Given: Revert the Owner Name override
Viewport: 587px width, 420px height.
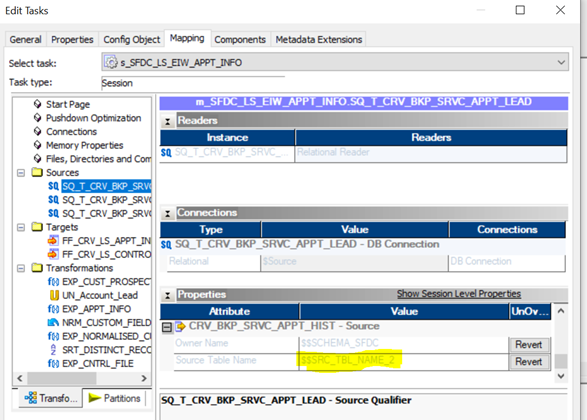Looking at the screenshot, I should (529, 344).
